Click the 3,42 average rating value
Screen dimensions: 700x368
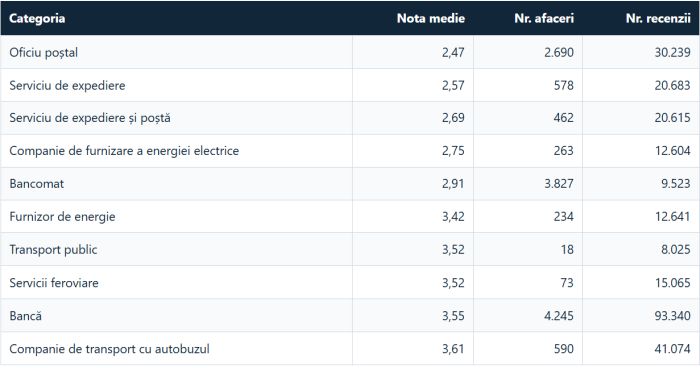coord(453,217)
